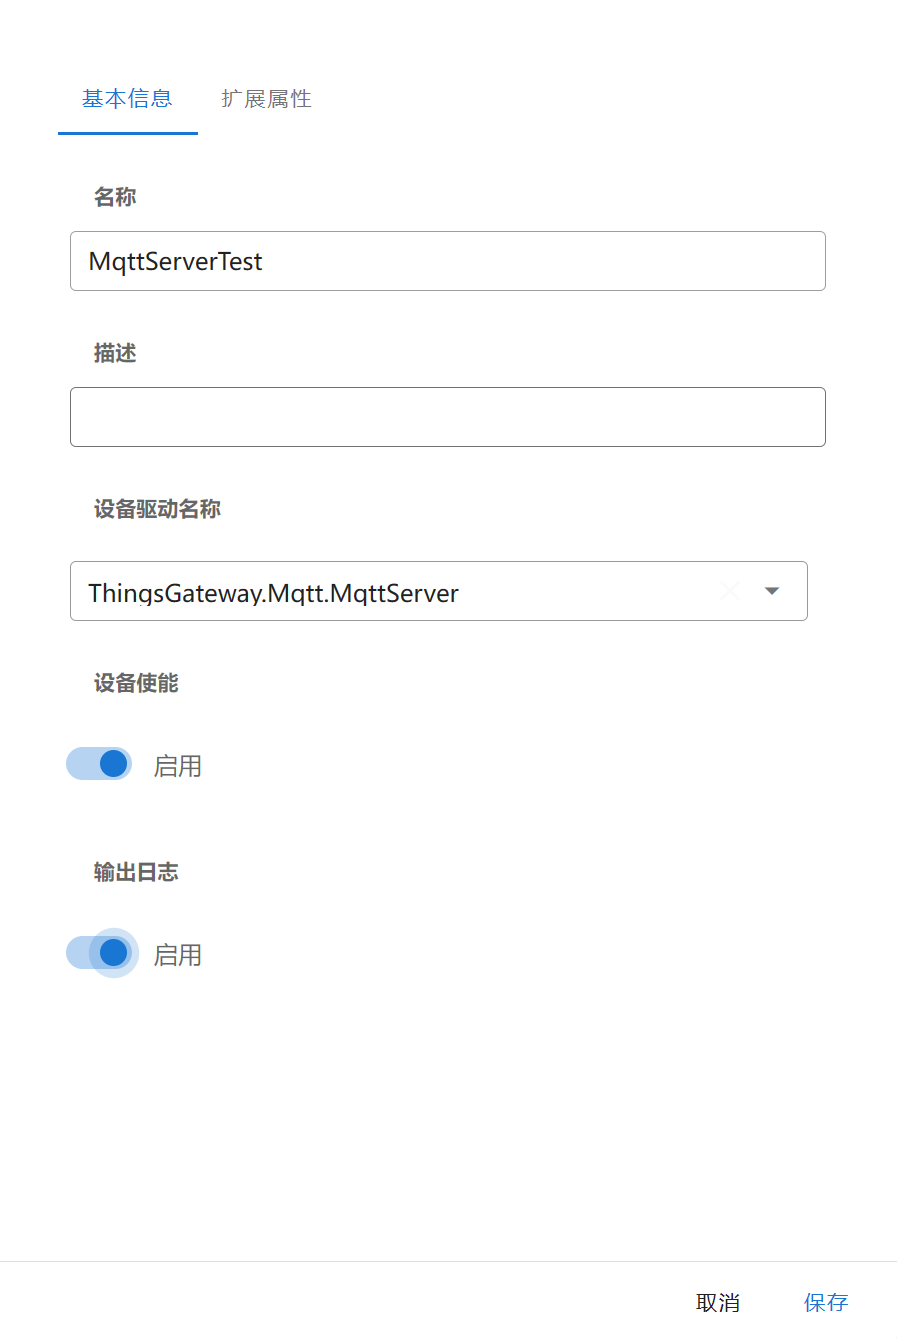897x1338 pixels.
Task: Save the device with 保存
Action: 826,1302
